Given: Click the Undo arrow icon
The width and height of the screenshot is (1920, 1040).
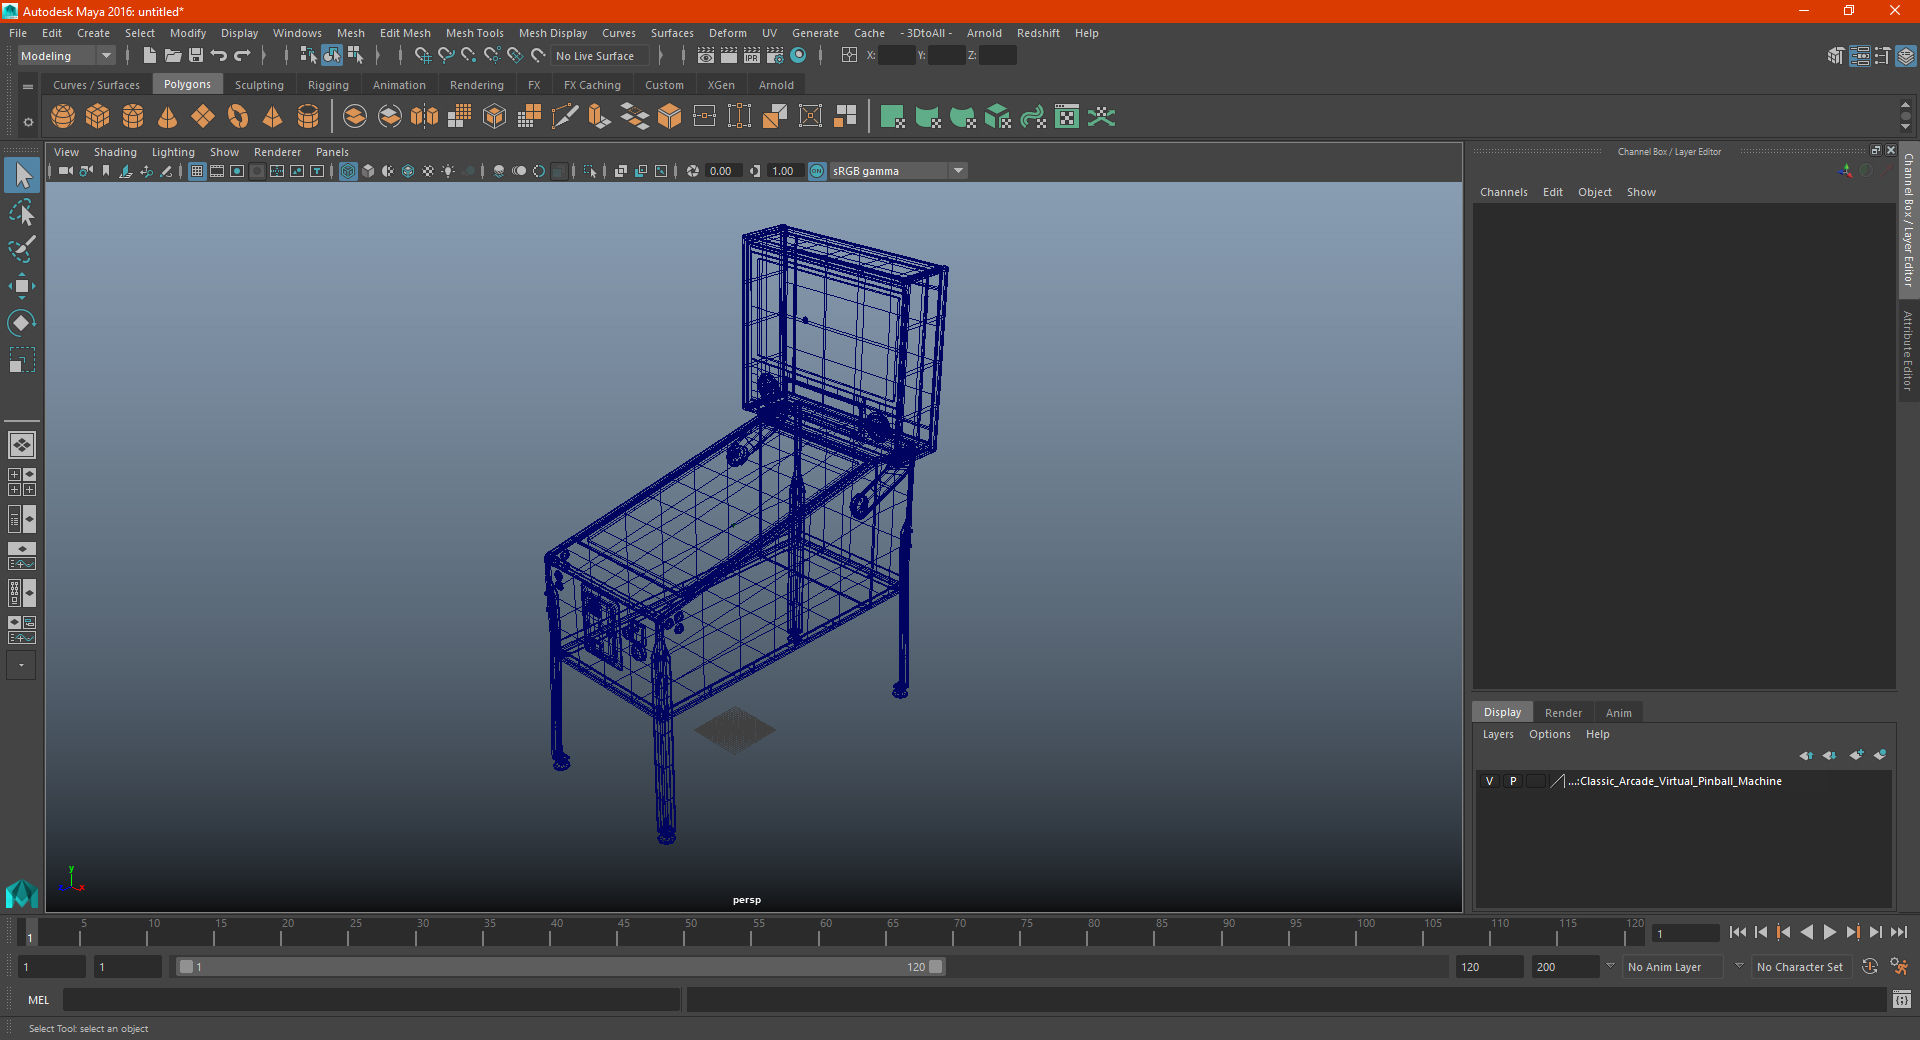Looking at the screenshot, I should coord(219,56).
